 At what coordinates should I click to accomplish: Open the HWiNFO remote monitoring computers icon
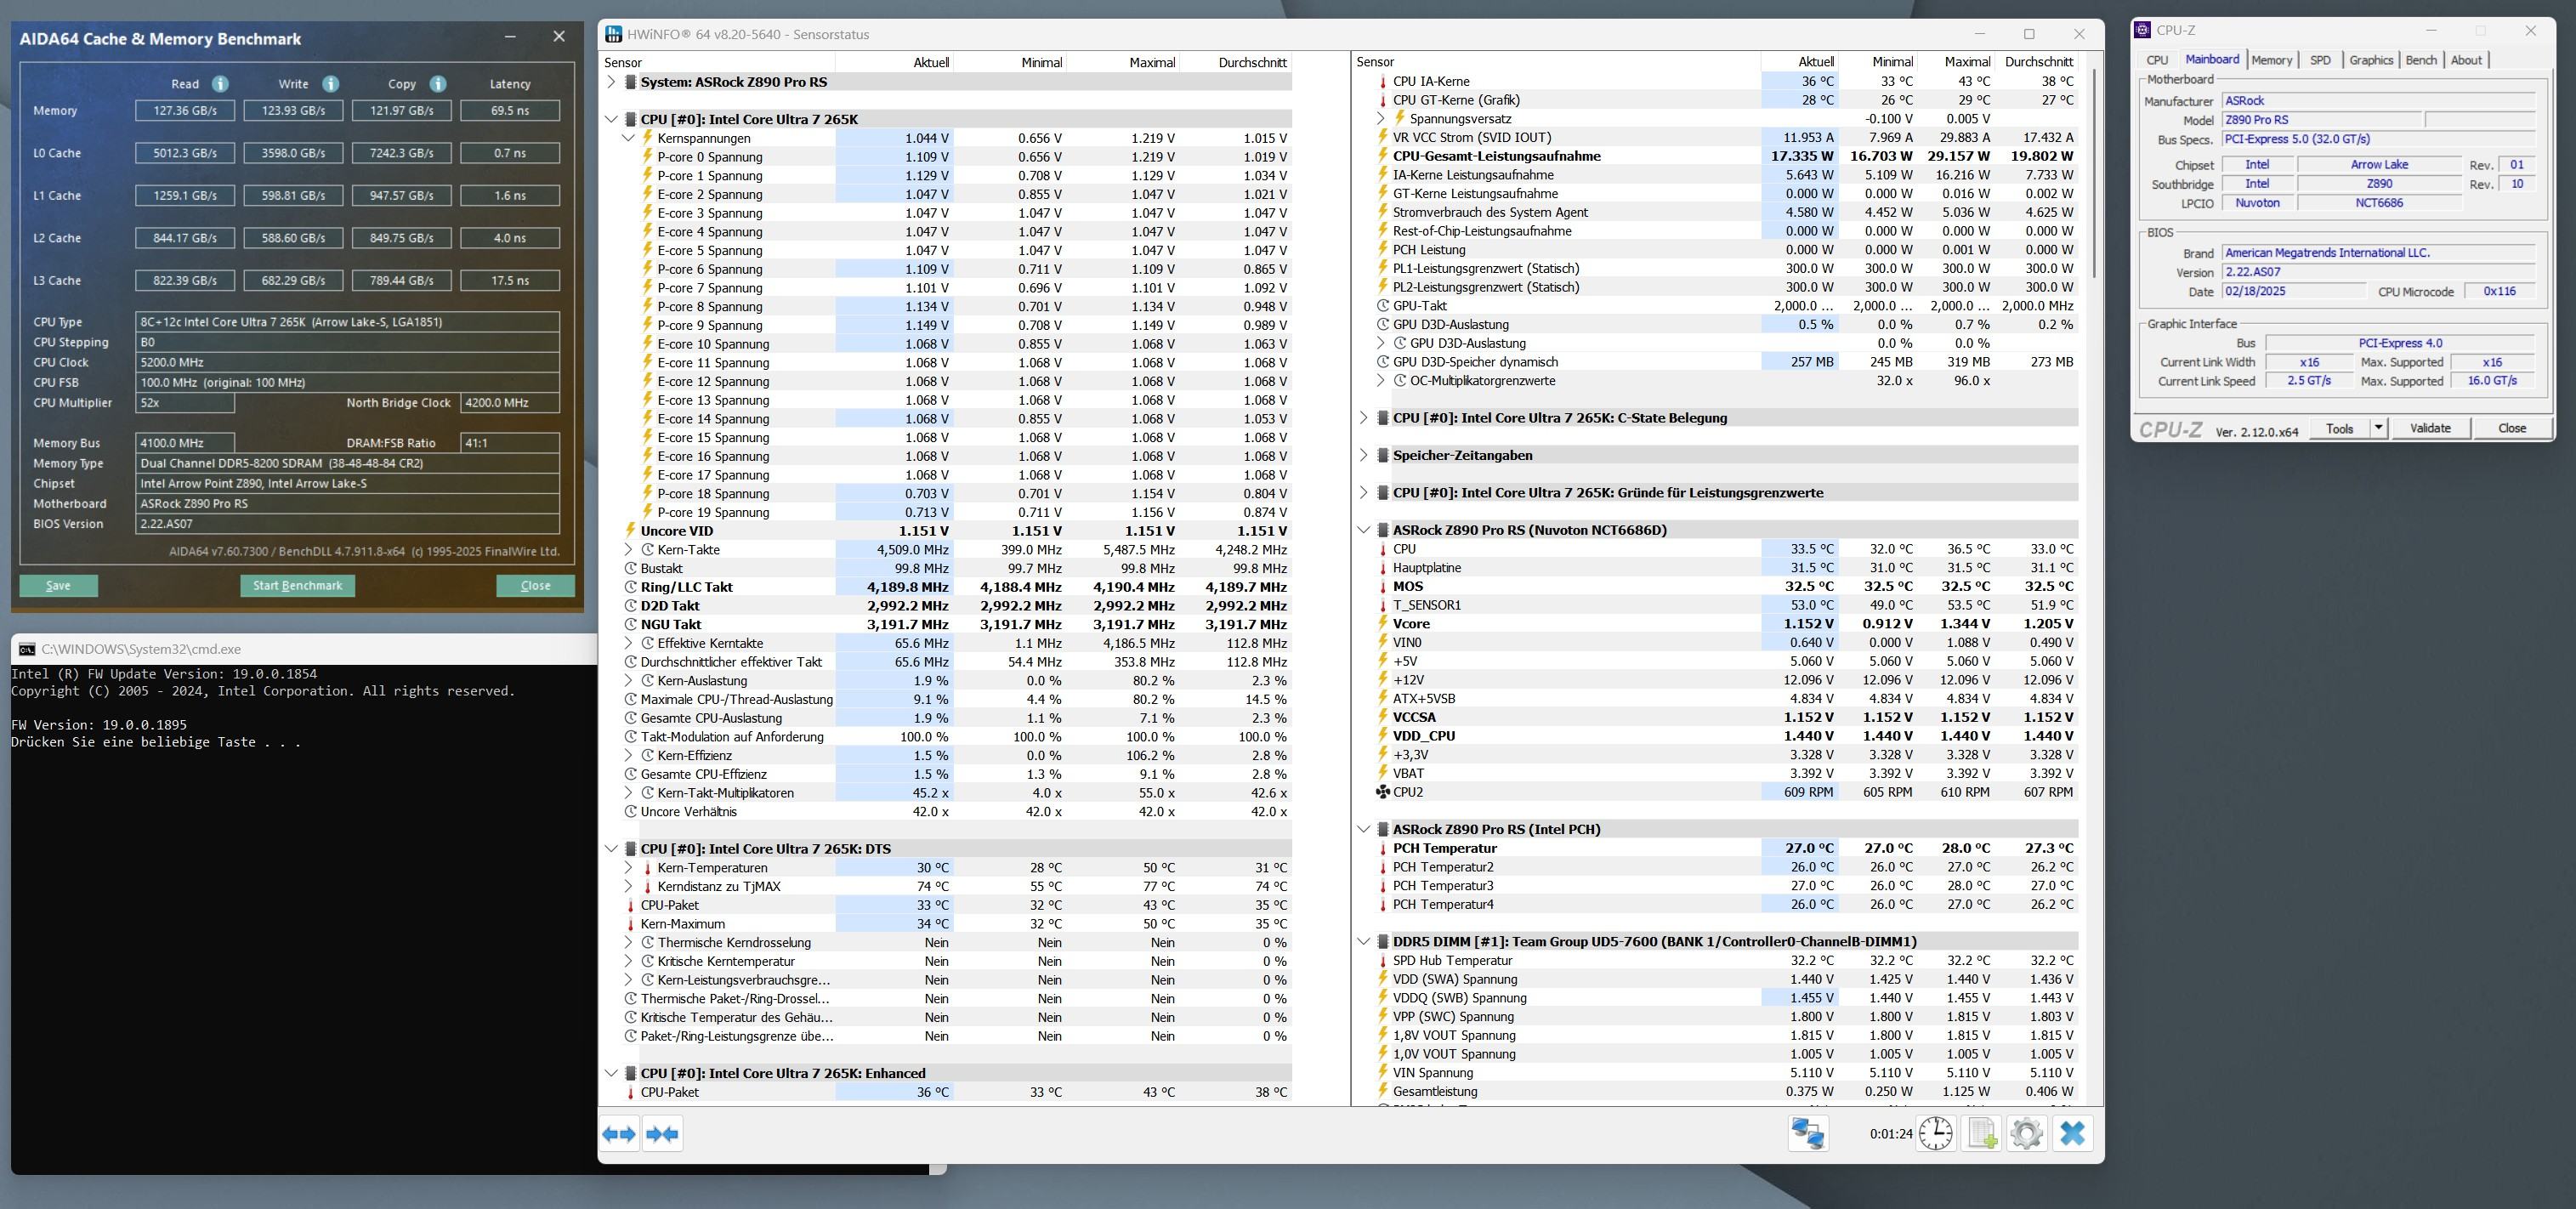1808,1134
